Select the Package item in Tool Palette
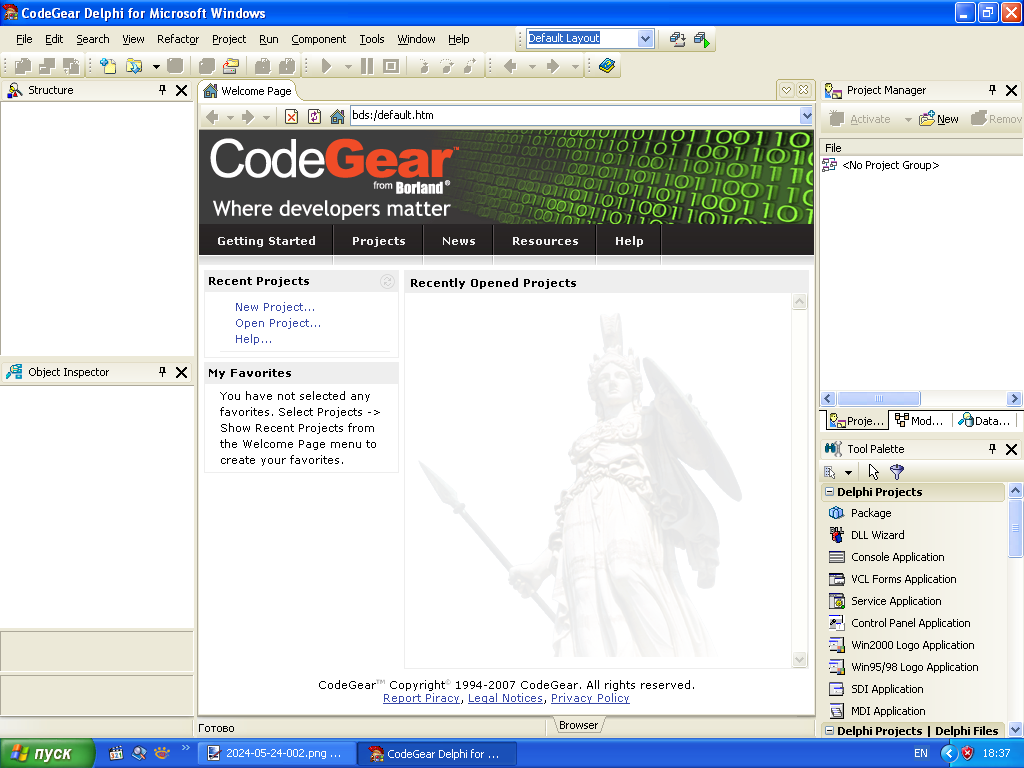The width and height of the screenshot is (1024, 768). click(x=912, y=513)
